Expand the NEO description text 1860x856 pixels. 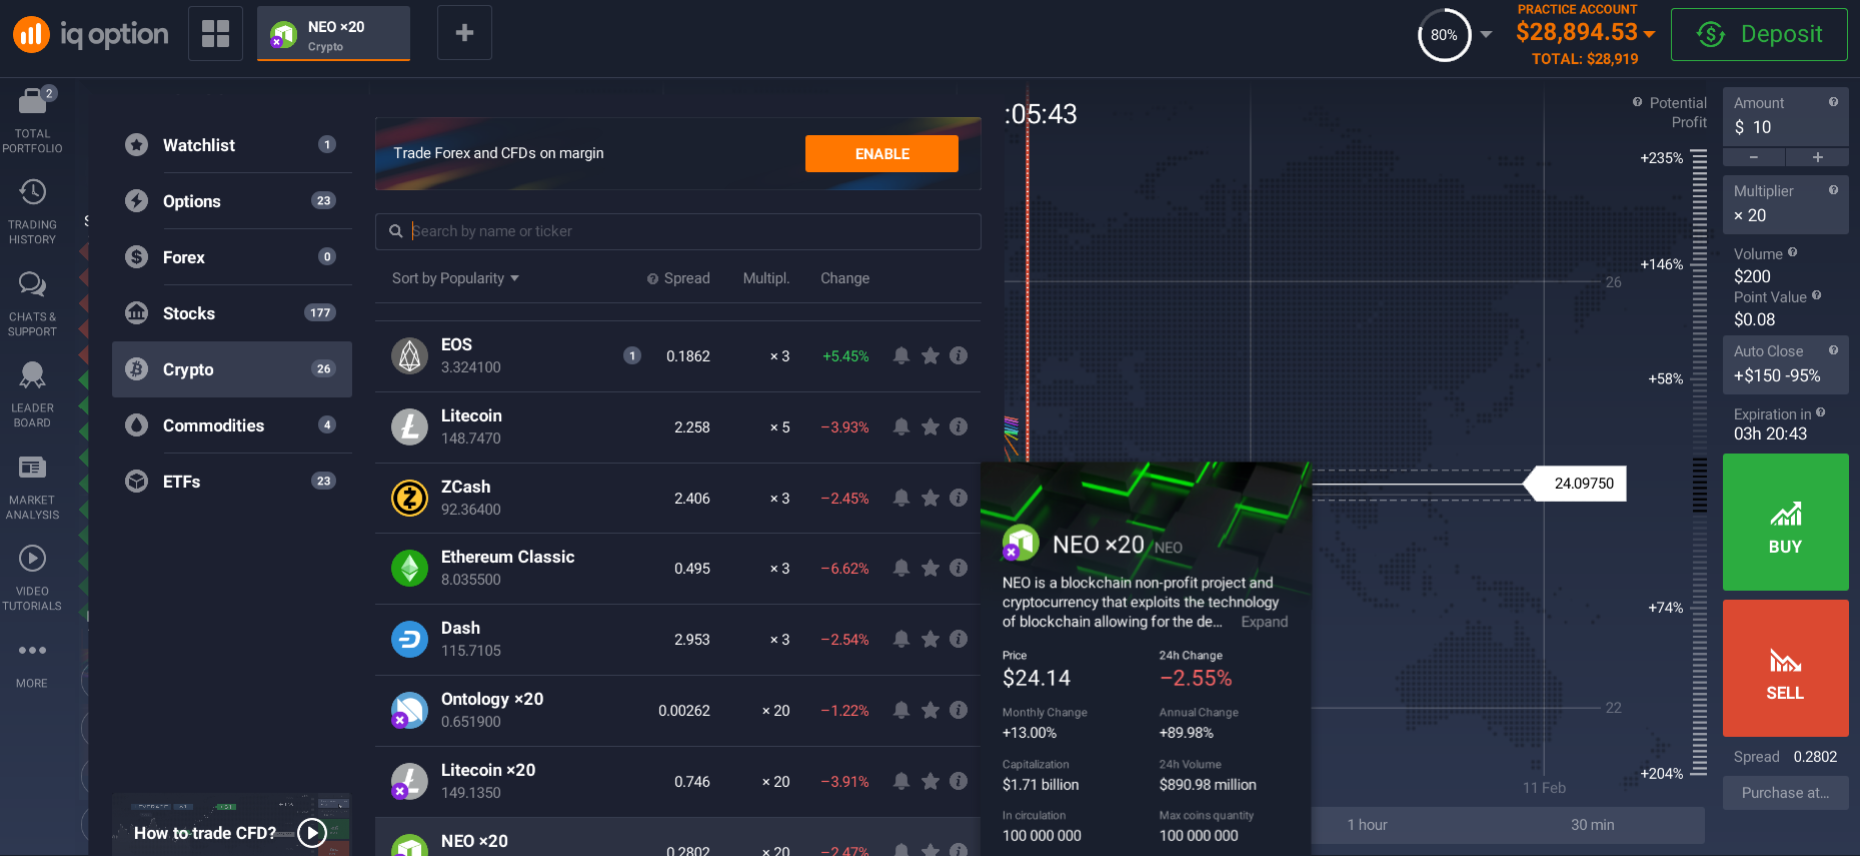tap(1264, 621)
